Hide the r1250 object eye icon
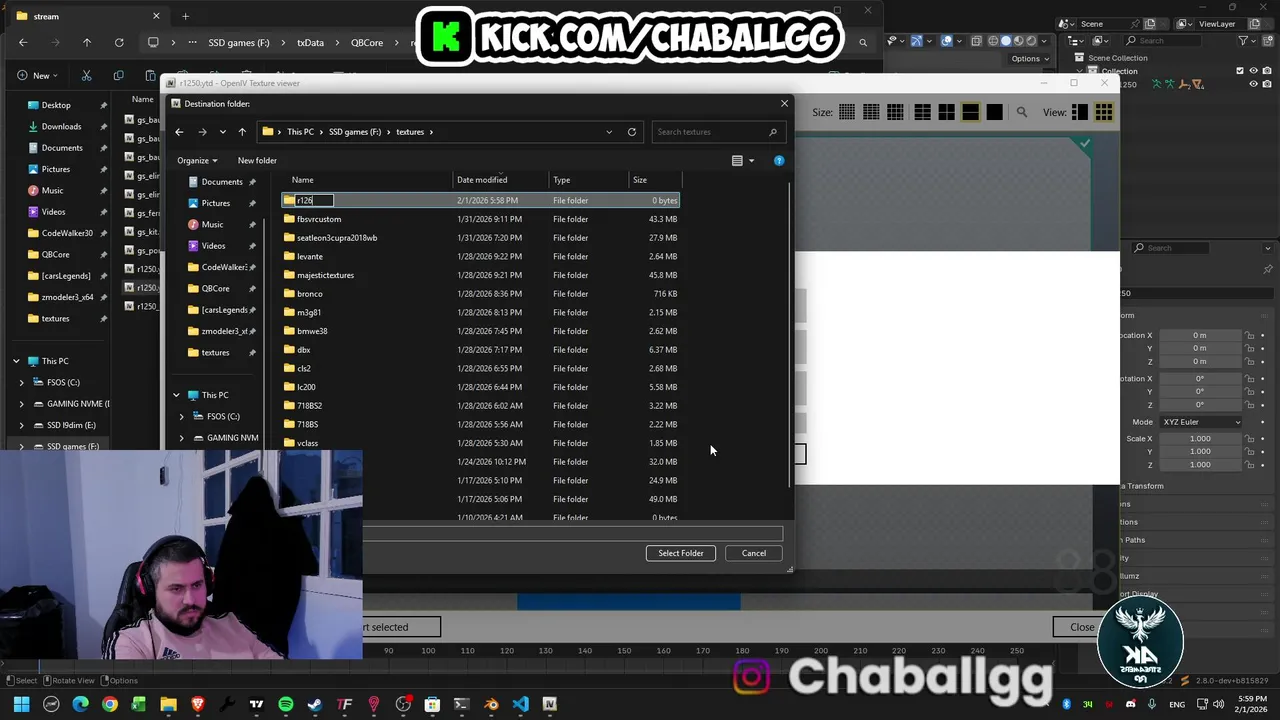 pyautogui.click(x=1254, y=84)
